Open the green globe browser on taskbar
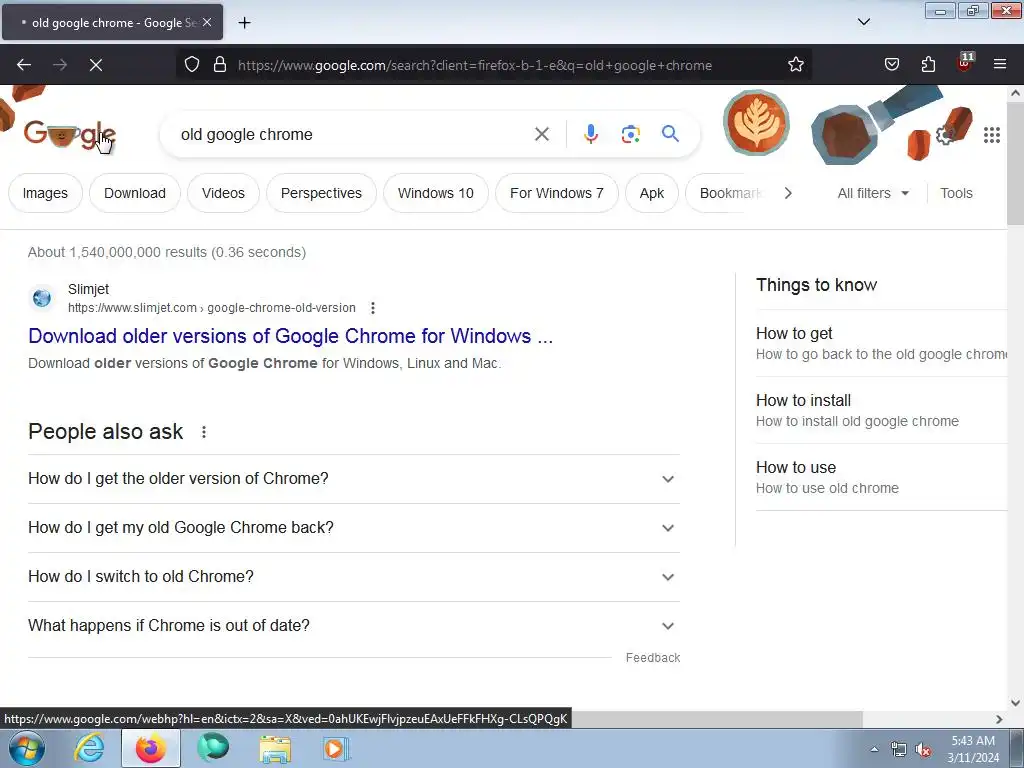 (x=213, y=748)
